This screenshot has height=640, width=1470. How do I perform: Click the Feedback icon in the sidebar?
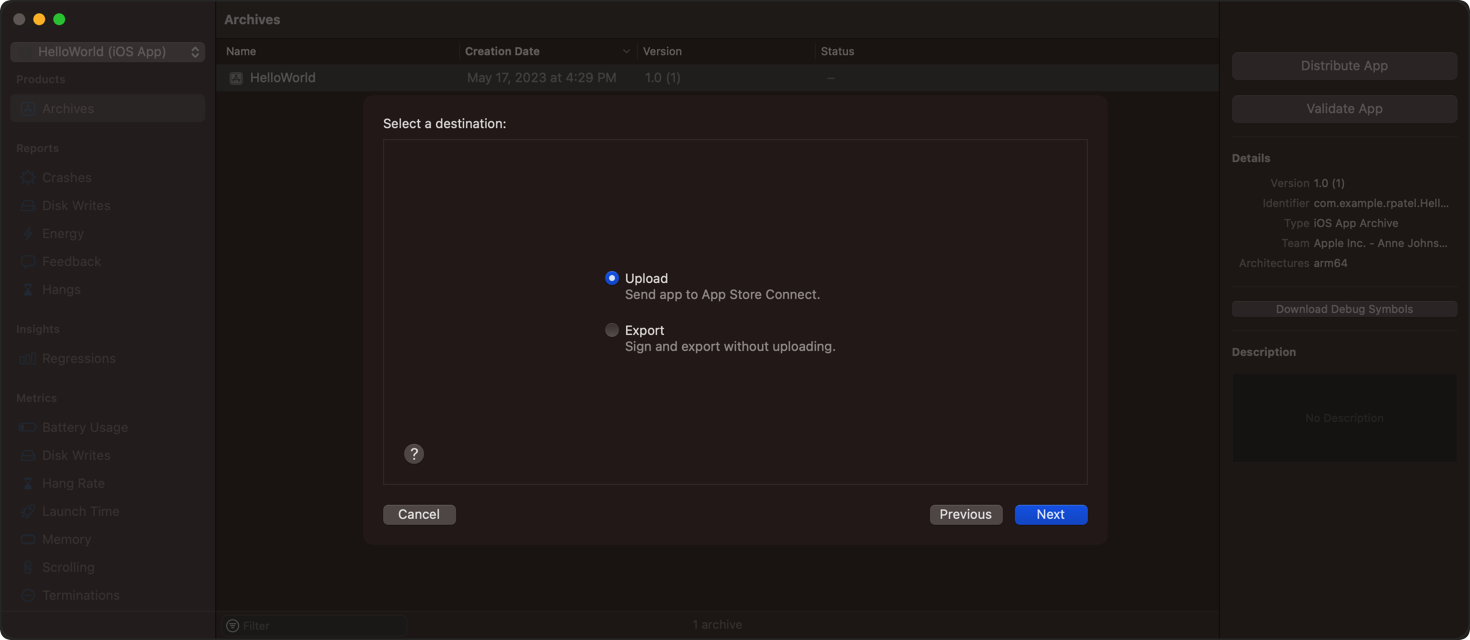28,262
